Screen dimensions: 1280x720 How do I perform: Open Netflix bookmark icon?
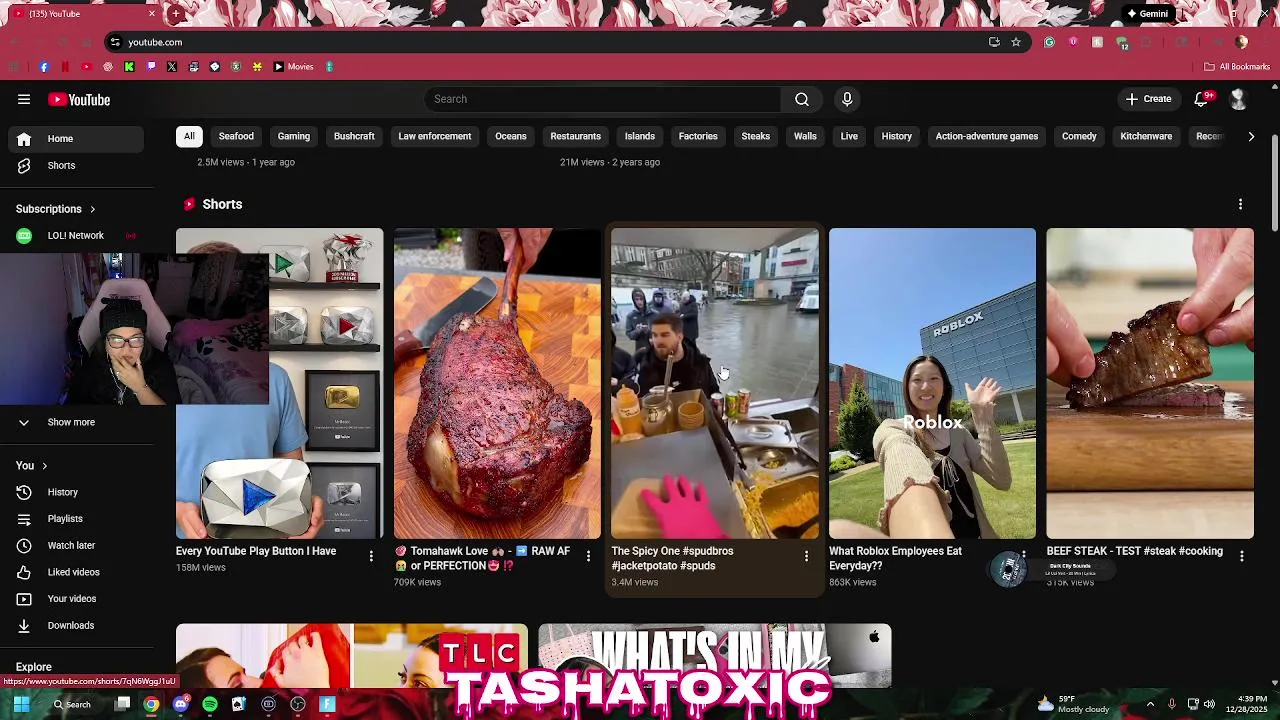[x=65, y=67]
